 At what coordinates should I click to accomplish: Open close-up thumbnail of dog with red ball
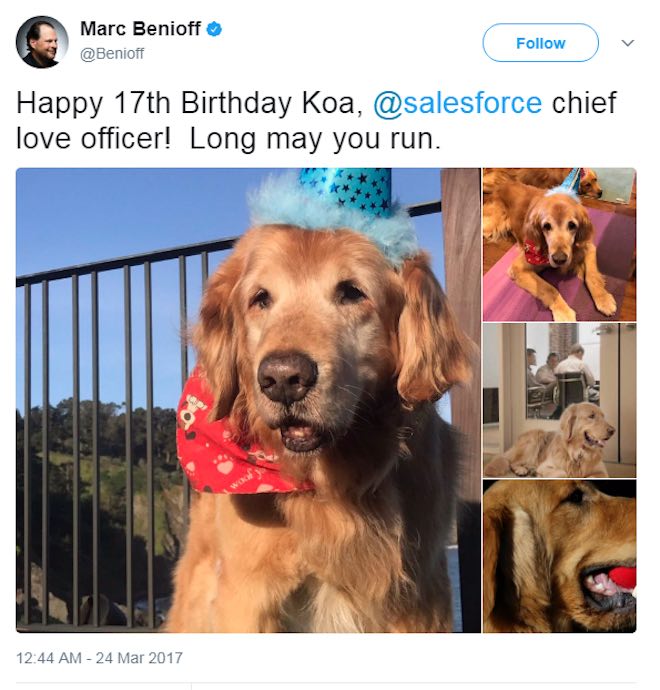point(559,556)
